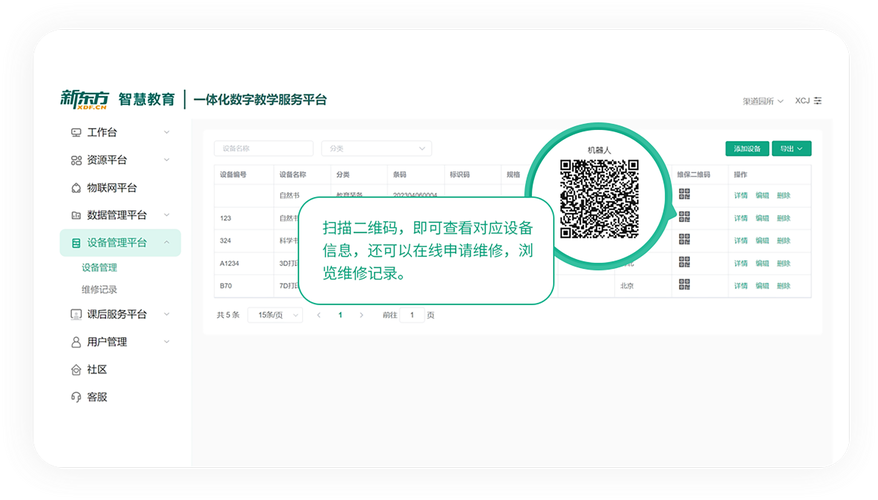Click the 添加设备 add device button
This screenshot has height=500, width=878.
coord(747,148)
